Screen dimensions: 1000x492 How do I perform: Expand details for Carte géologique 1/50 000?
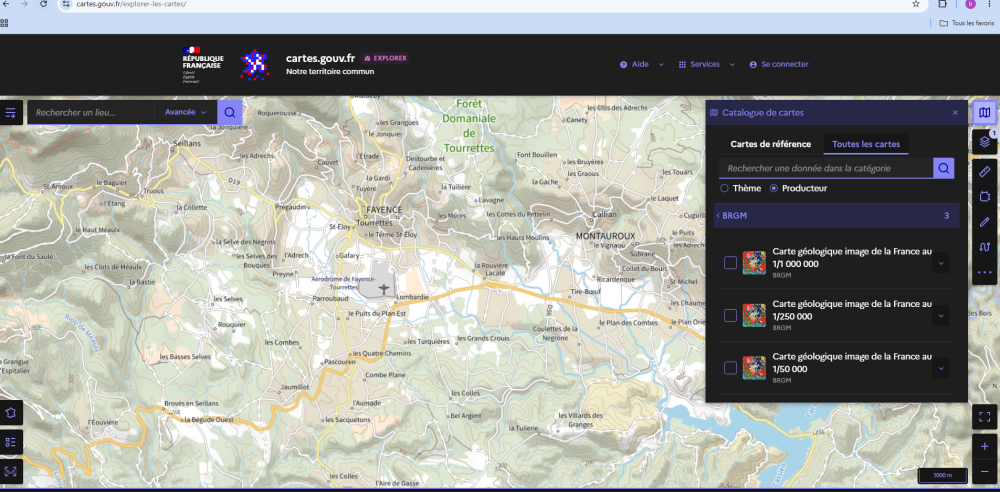point(941,368)
